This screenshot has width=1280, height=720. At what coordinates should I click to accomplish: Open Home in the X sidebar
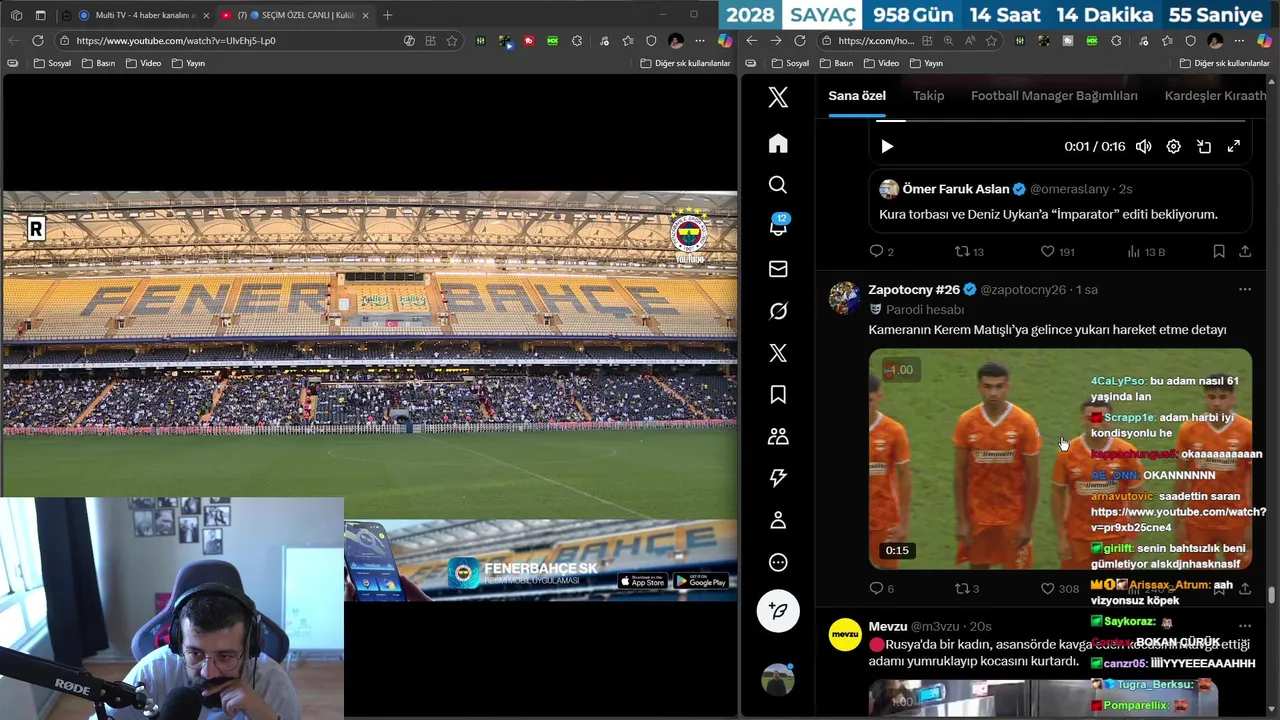(778, 143)
